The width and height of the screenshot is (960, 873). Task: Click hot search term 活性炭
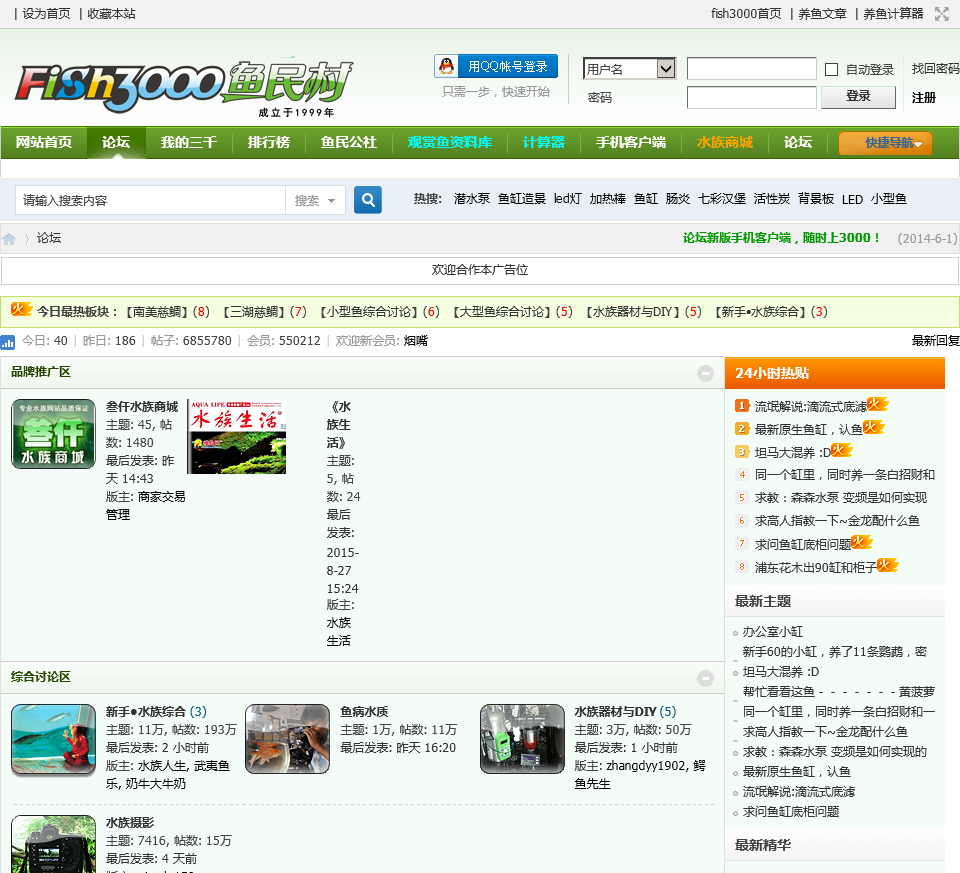[771, 198]
